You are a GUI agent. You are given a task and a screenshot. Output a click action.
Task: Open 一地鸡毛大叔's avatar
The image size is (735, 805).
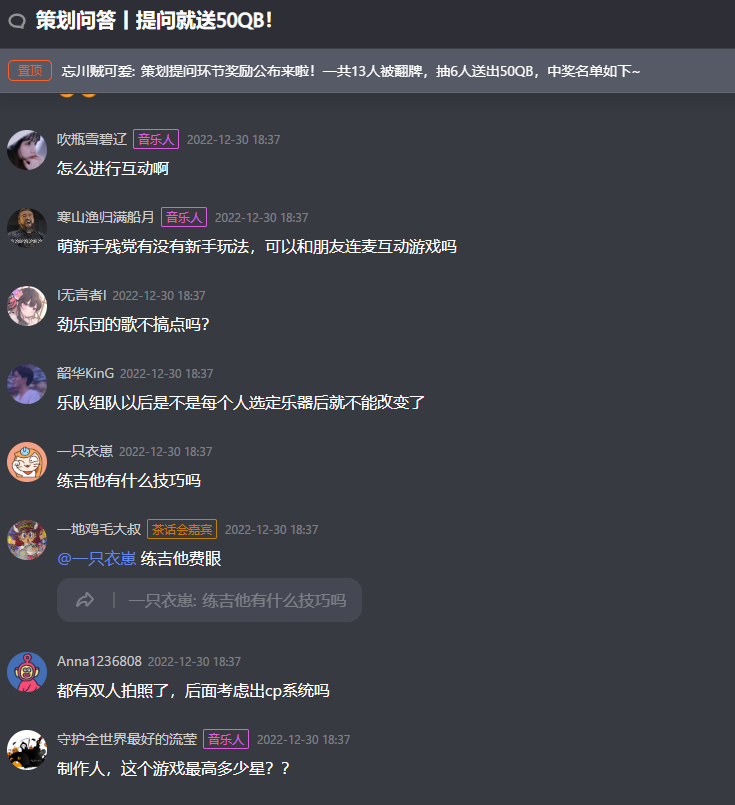click(x=27, y=540)
